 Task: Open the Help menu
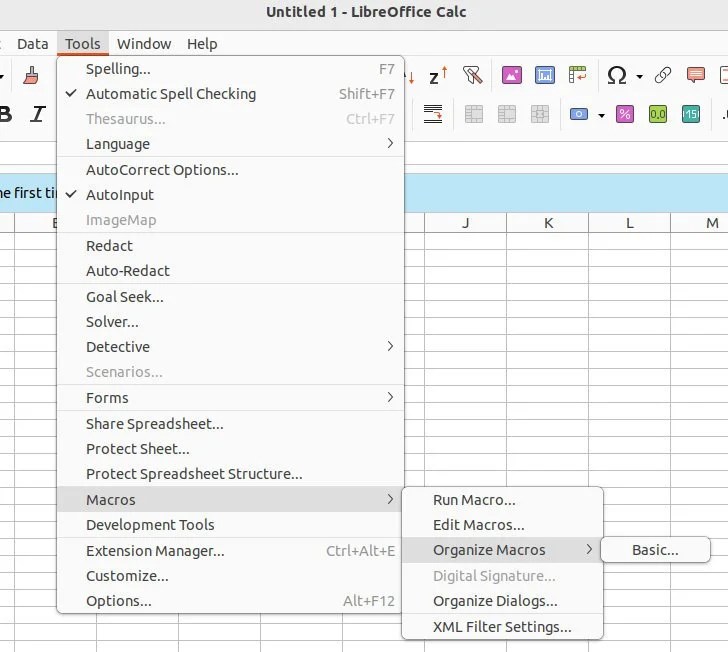(x=202, y=44)
